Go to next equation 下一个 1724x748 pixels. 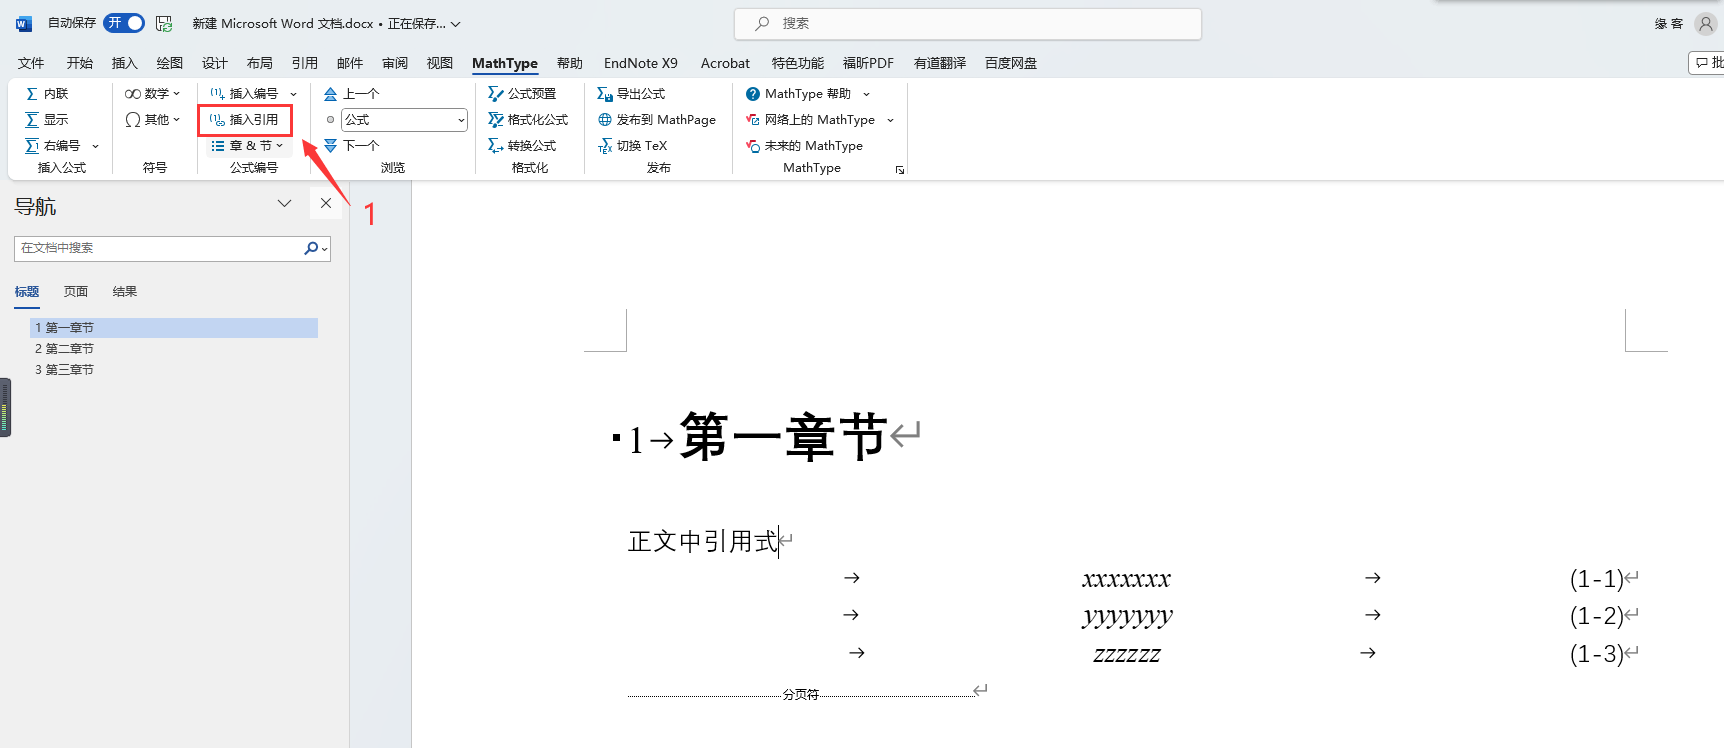click(x=352, y=146)
